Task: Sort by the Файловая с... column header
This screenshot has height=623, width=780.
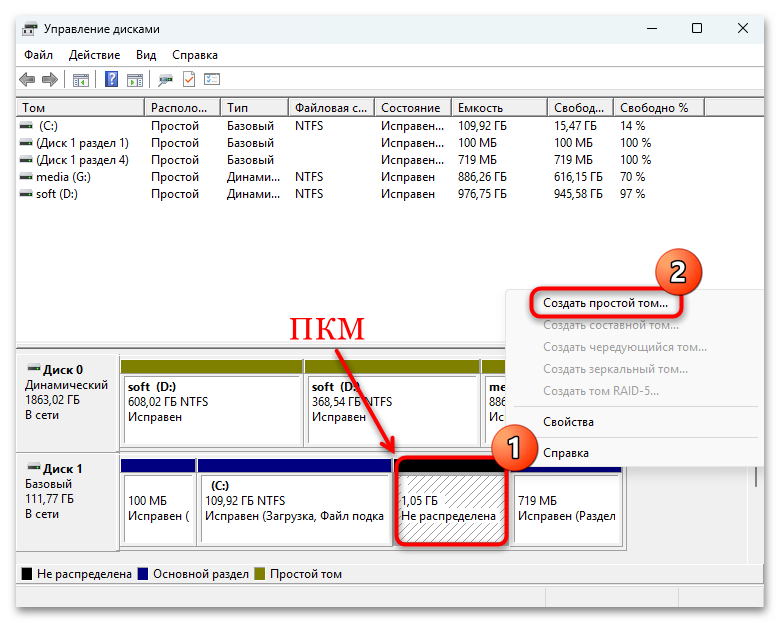Action: [331, 107]
